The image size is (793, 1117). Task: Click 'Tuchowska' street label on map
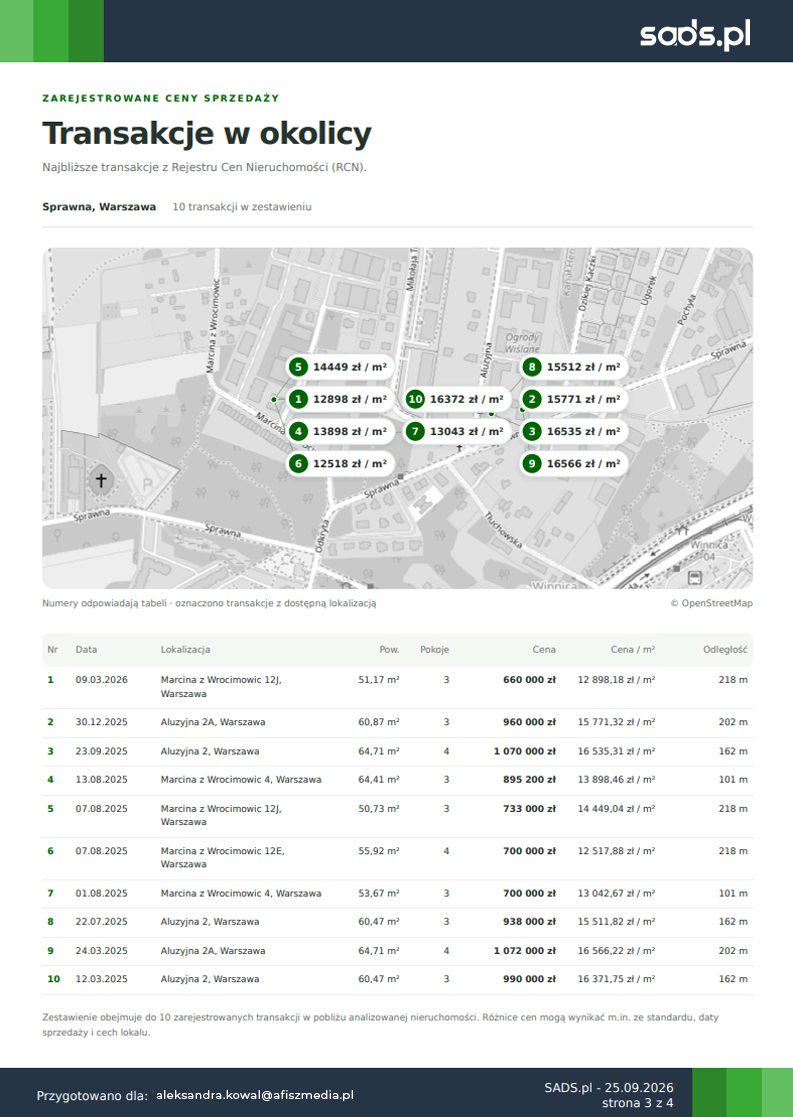pos(504,530)
